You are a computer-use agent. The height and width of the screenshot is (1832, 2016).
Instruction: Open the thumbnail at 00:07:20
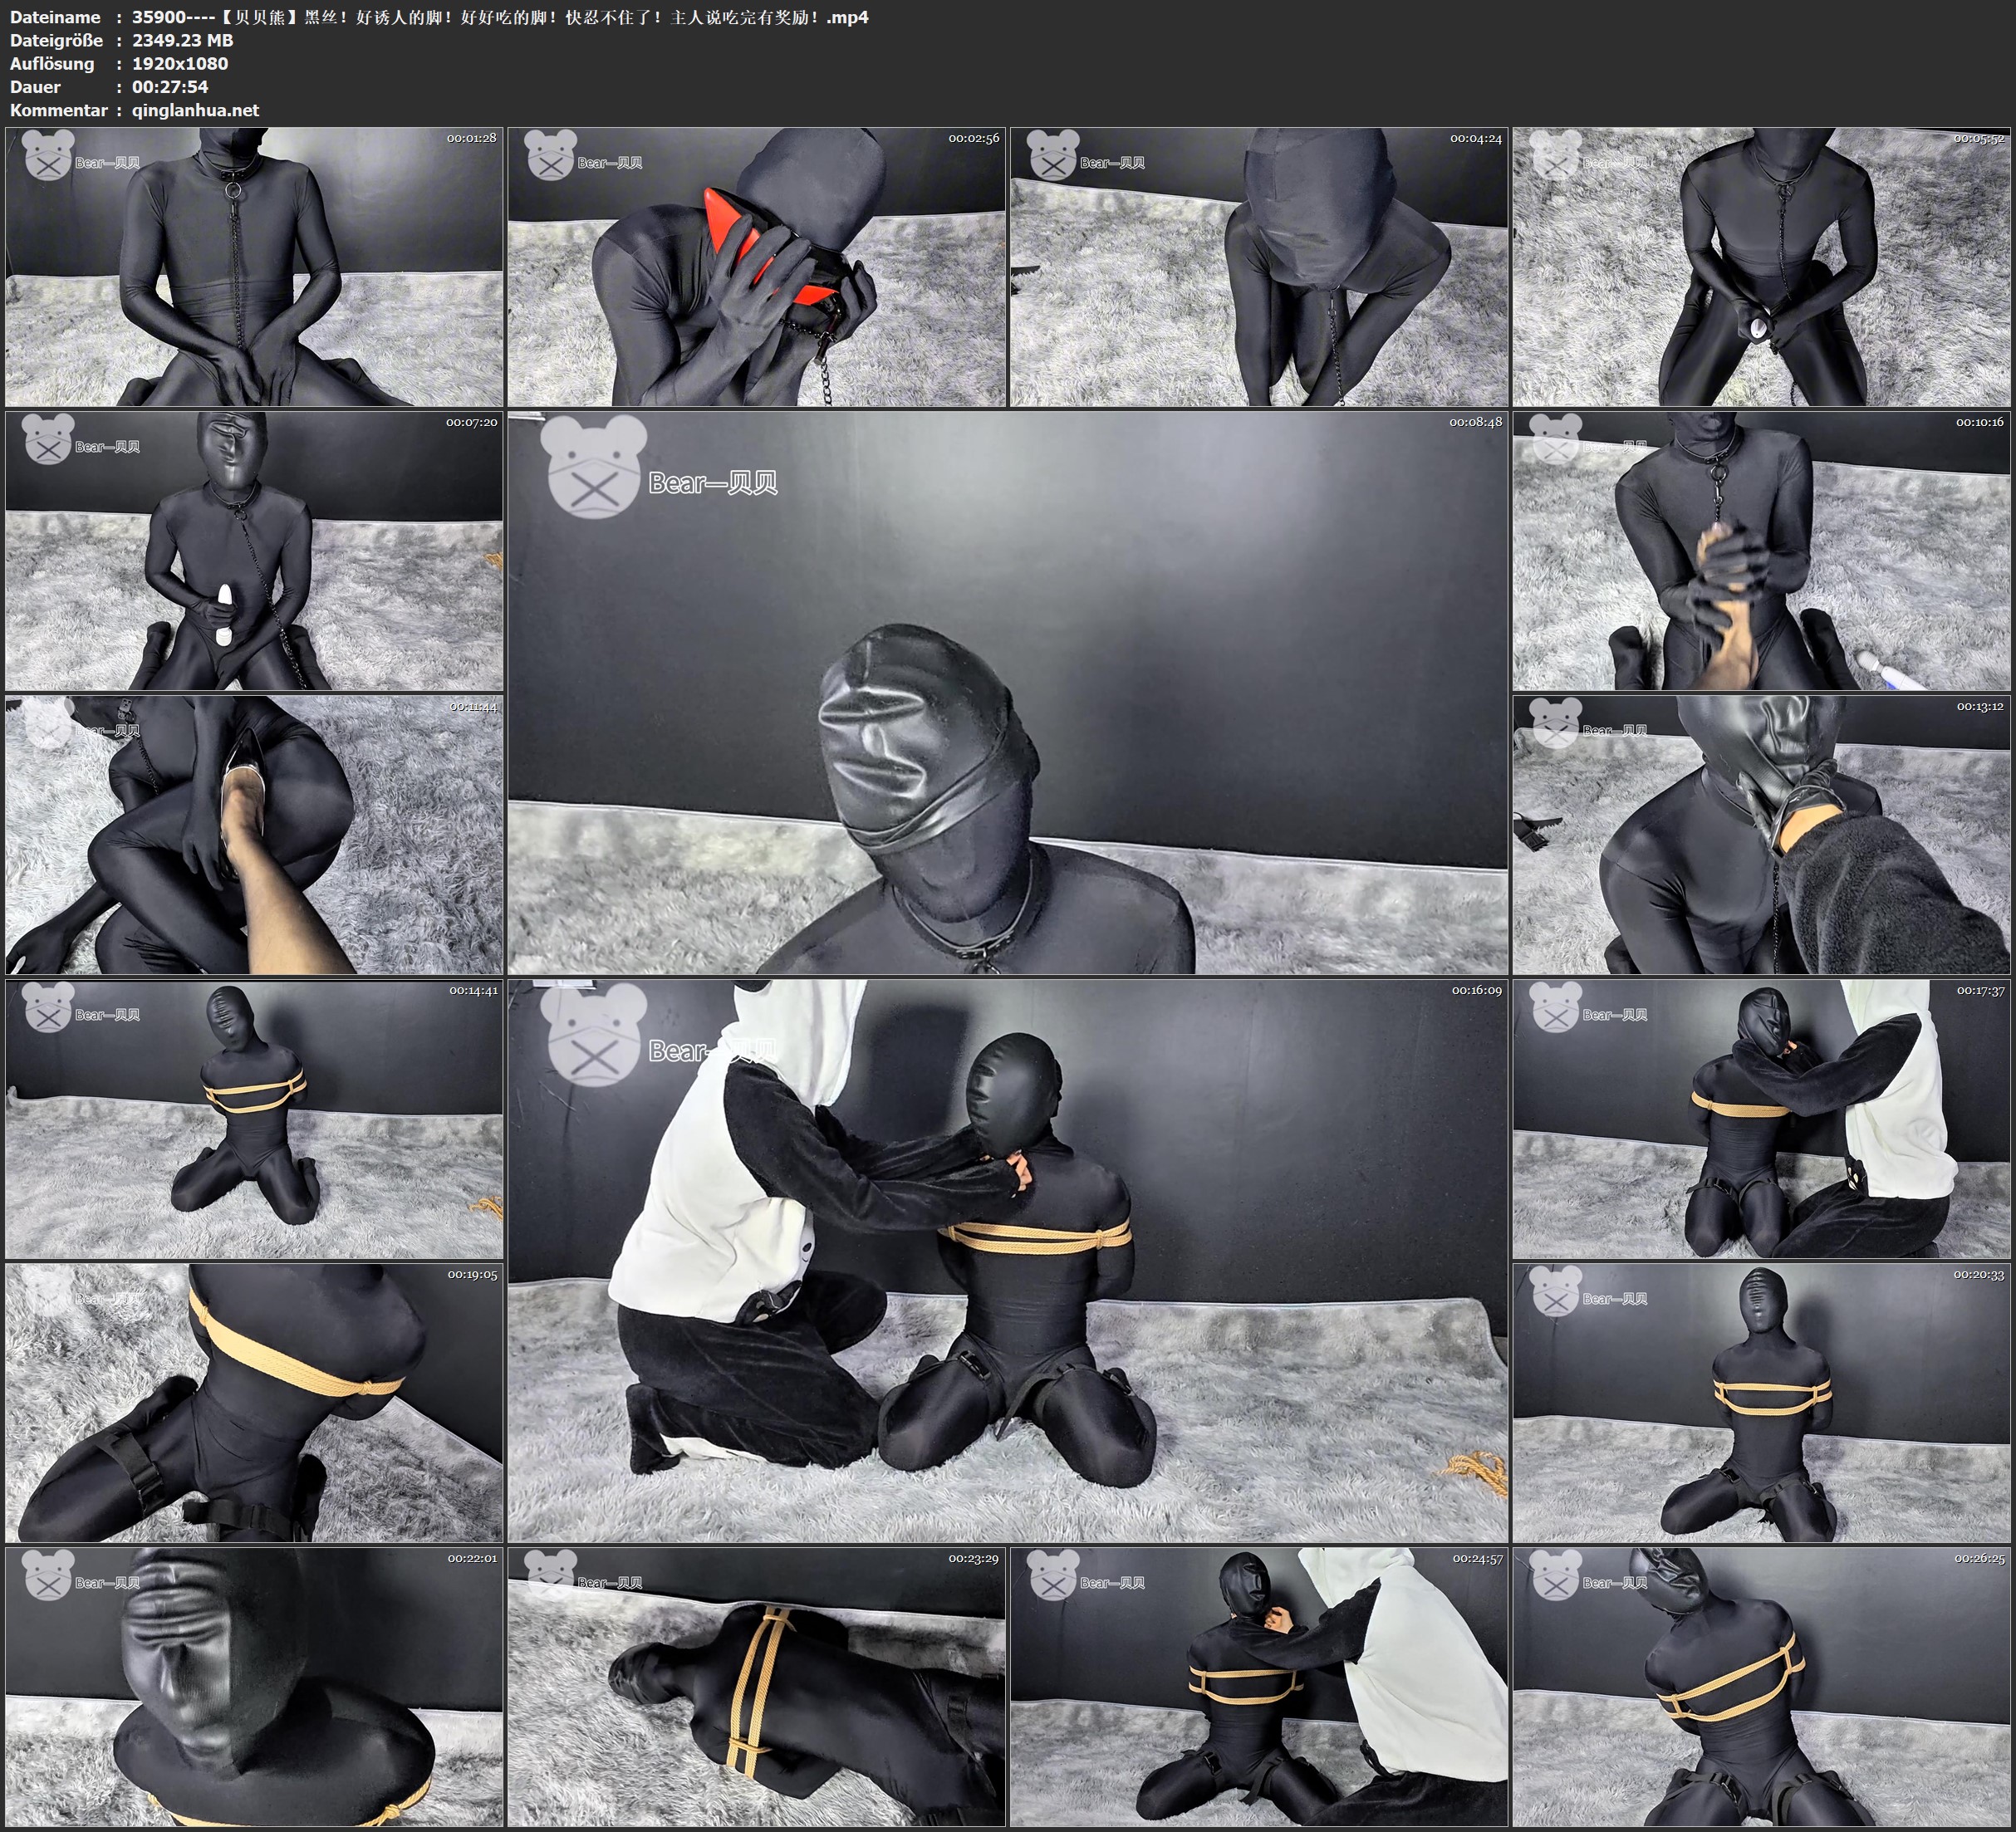click(x=254, y=551)
